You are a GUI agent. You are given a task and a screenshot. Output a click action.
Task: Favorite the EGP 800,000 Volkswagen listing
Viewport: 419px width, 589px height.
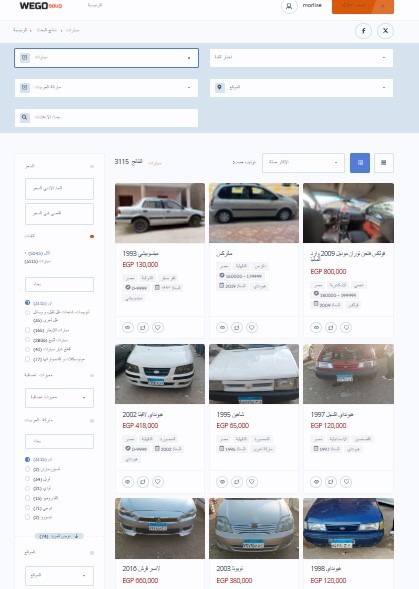point(346,328)
